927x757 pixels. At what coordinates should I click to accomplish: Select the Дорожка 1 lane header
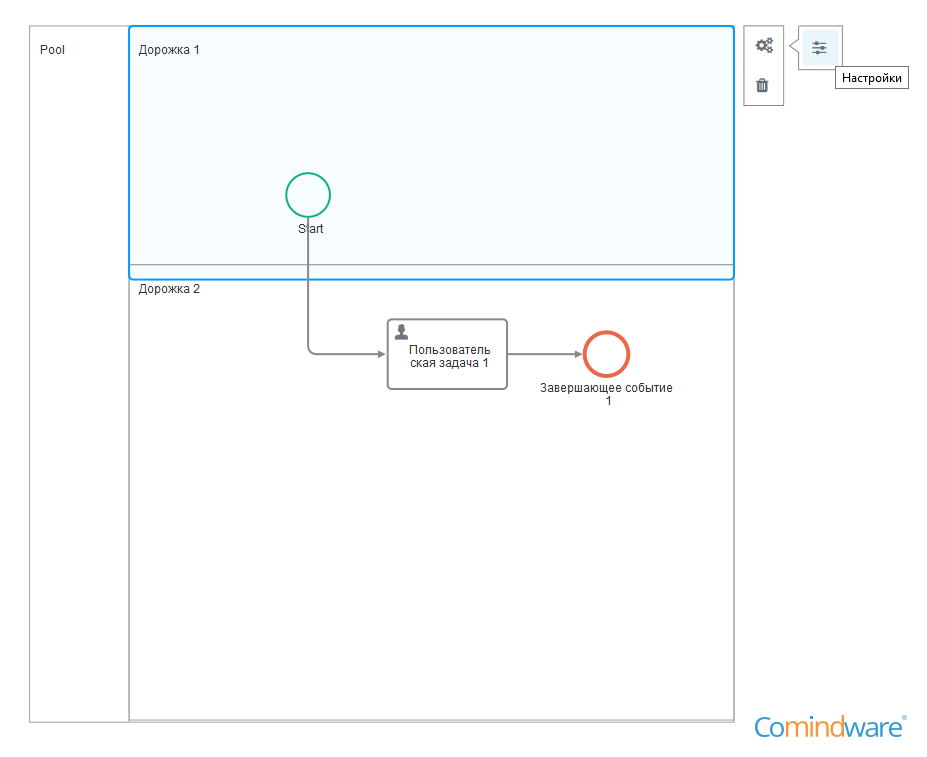(168, 48)
